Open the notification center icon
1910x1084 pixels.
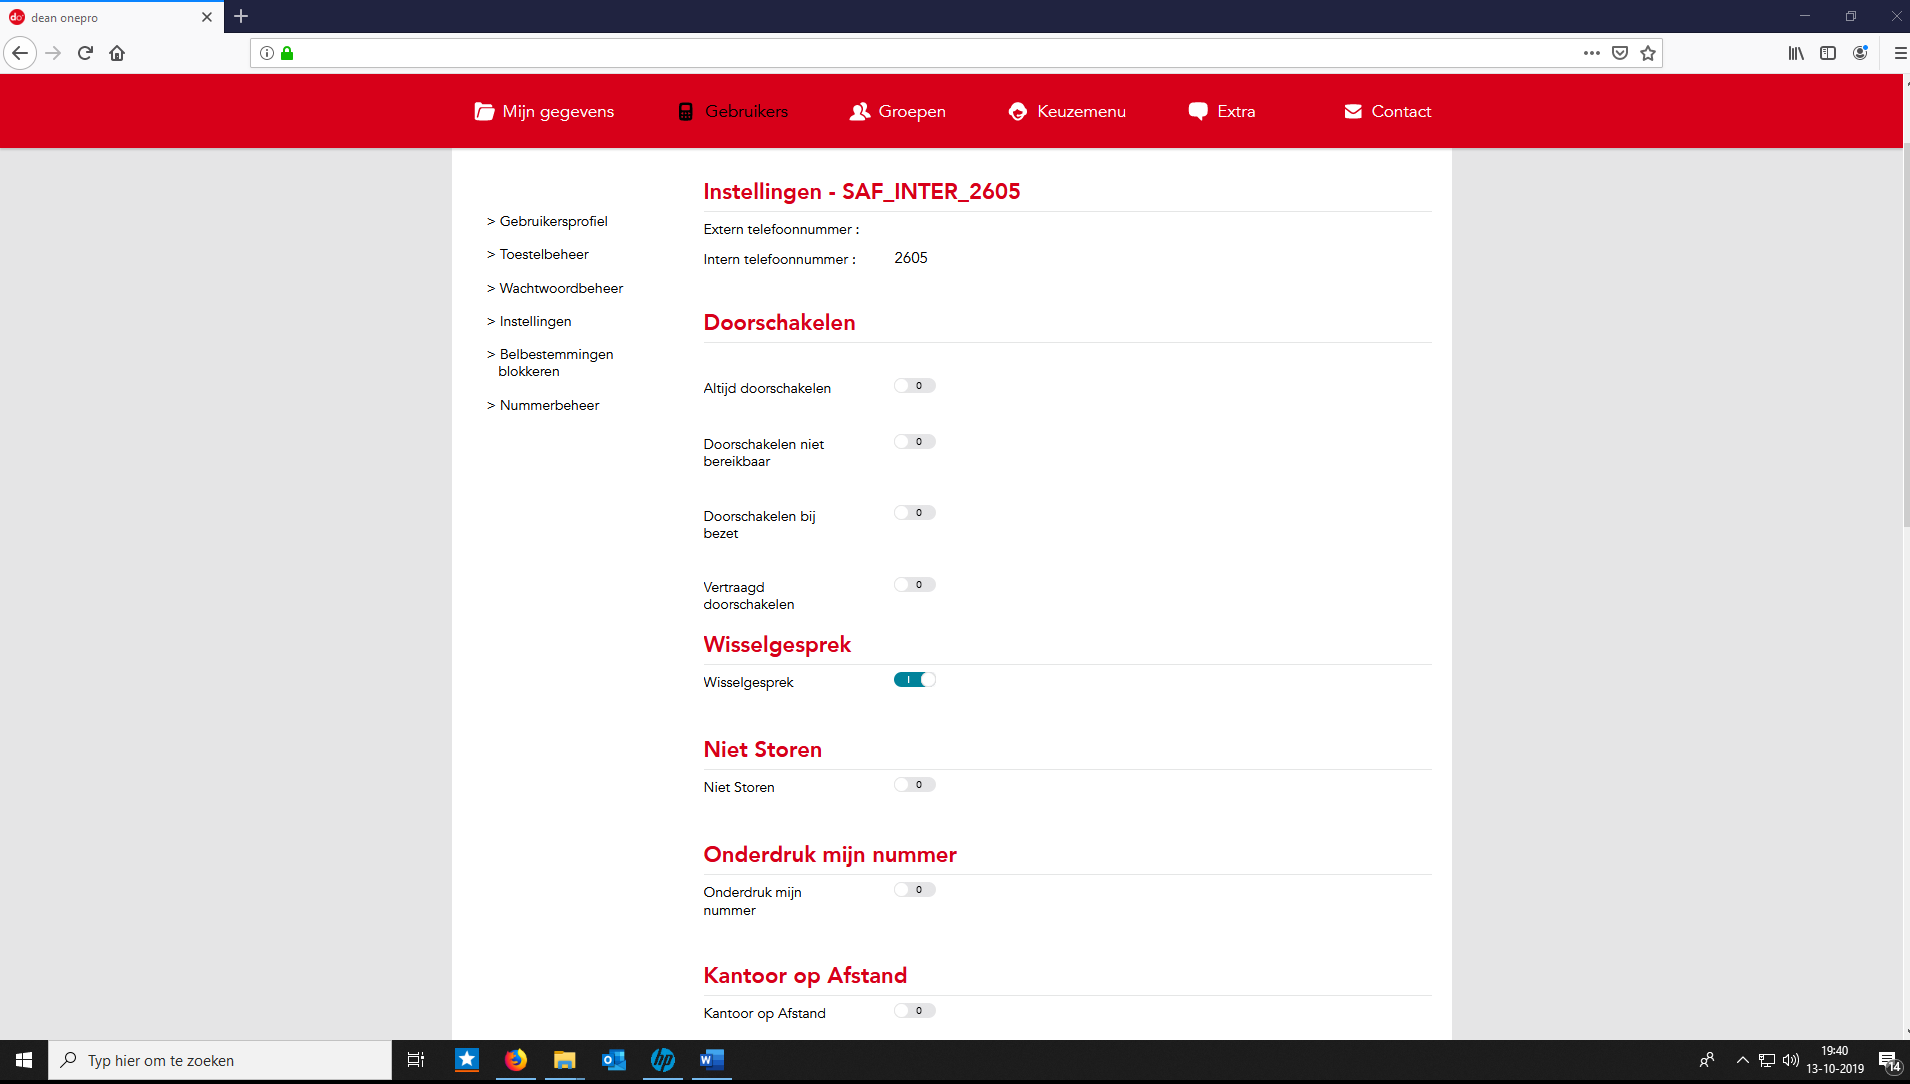(1888, 1061)
